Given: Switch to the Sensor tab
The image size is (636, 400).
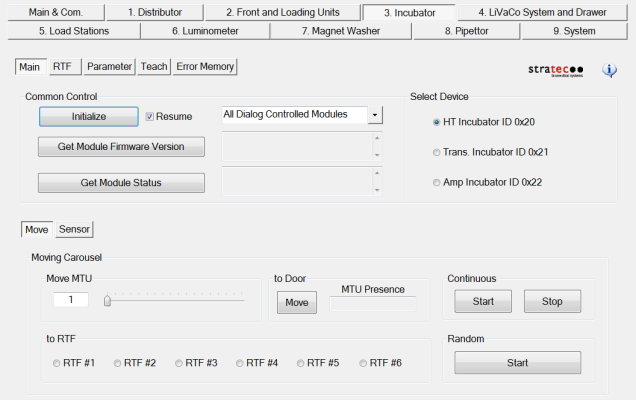Looking at the screenshot, I should 74,229.
